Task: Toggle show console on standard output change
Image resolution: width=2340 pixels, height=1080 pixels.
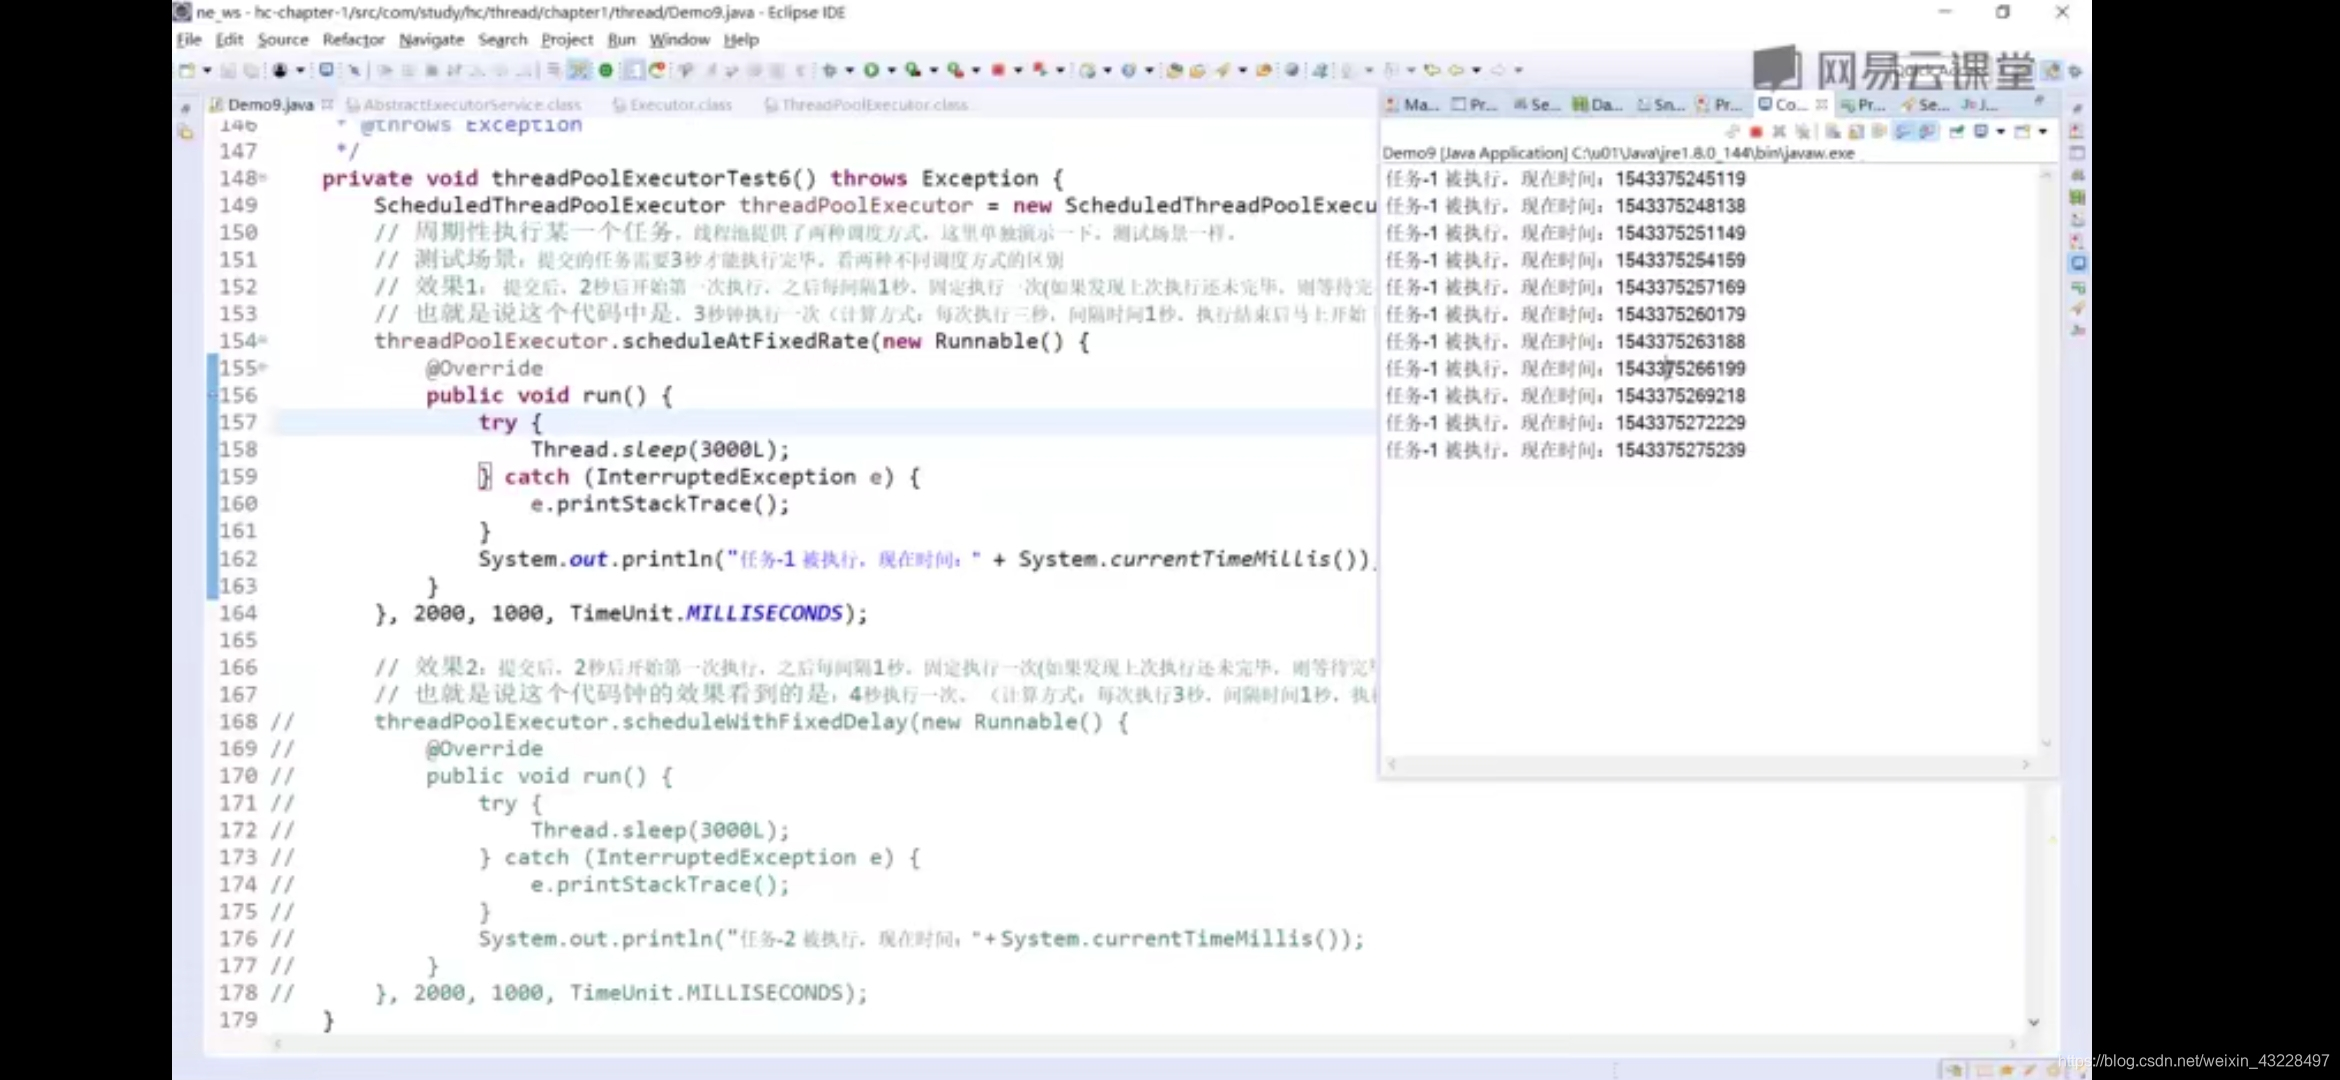Action: coord(1902,131)
